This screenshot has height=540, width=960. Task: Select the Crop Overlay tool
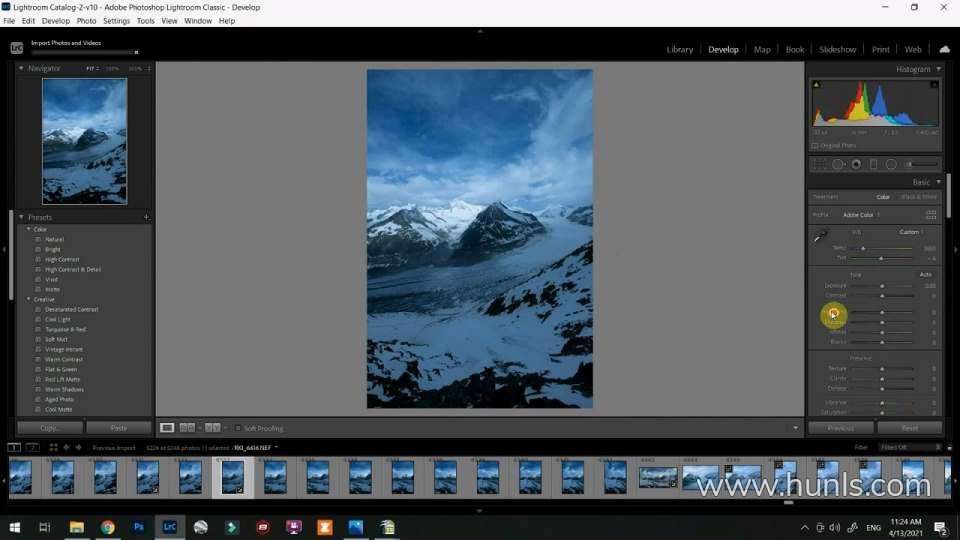tap(819, 164)
